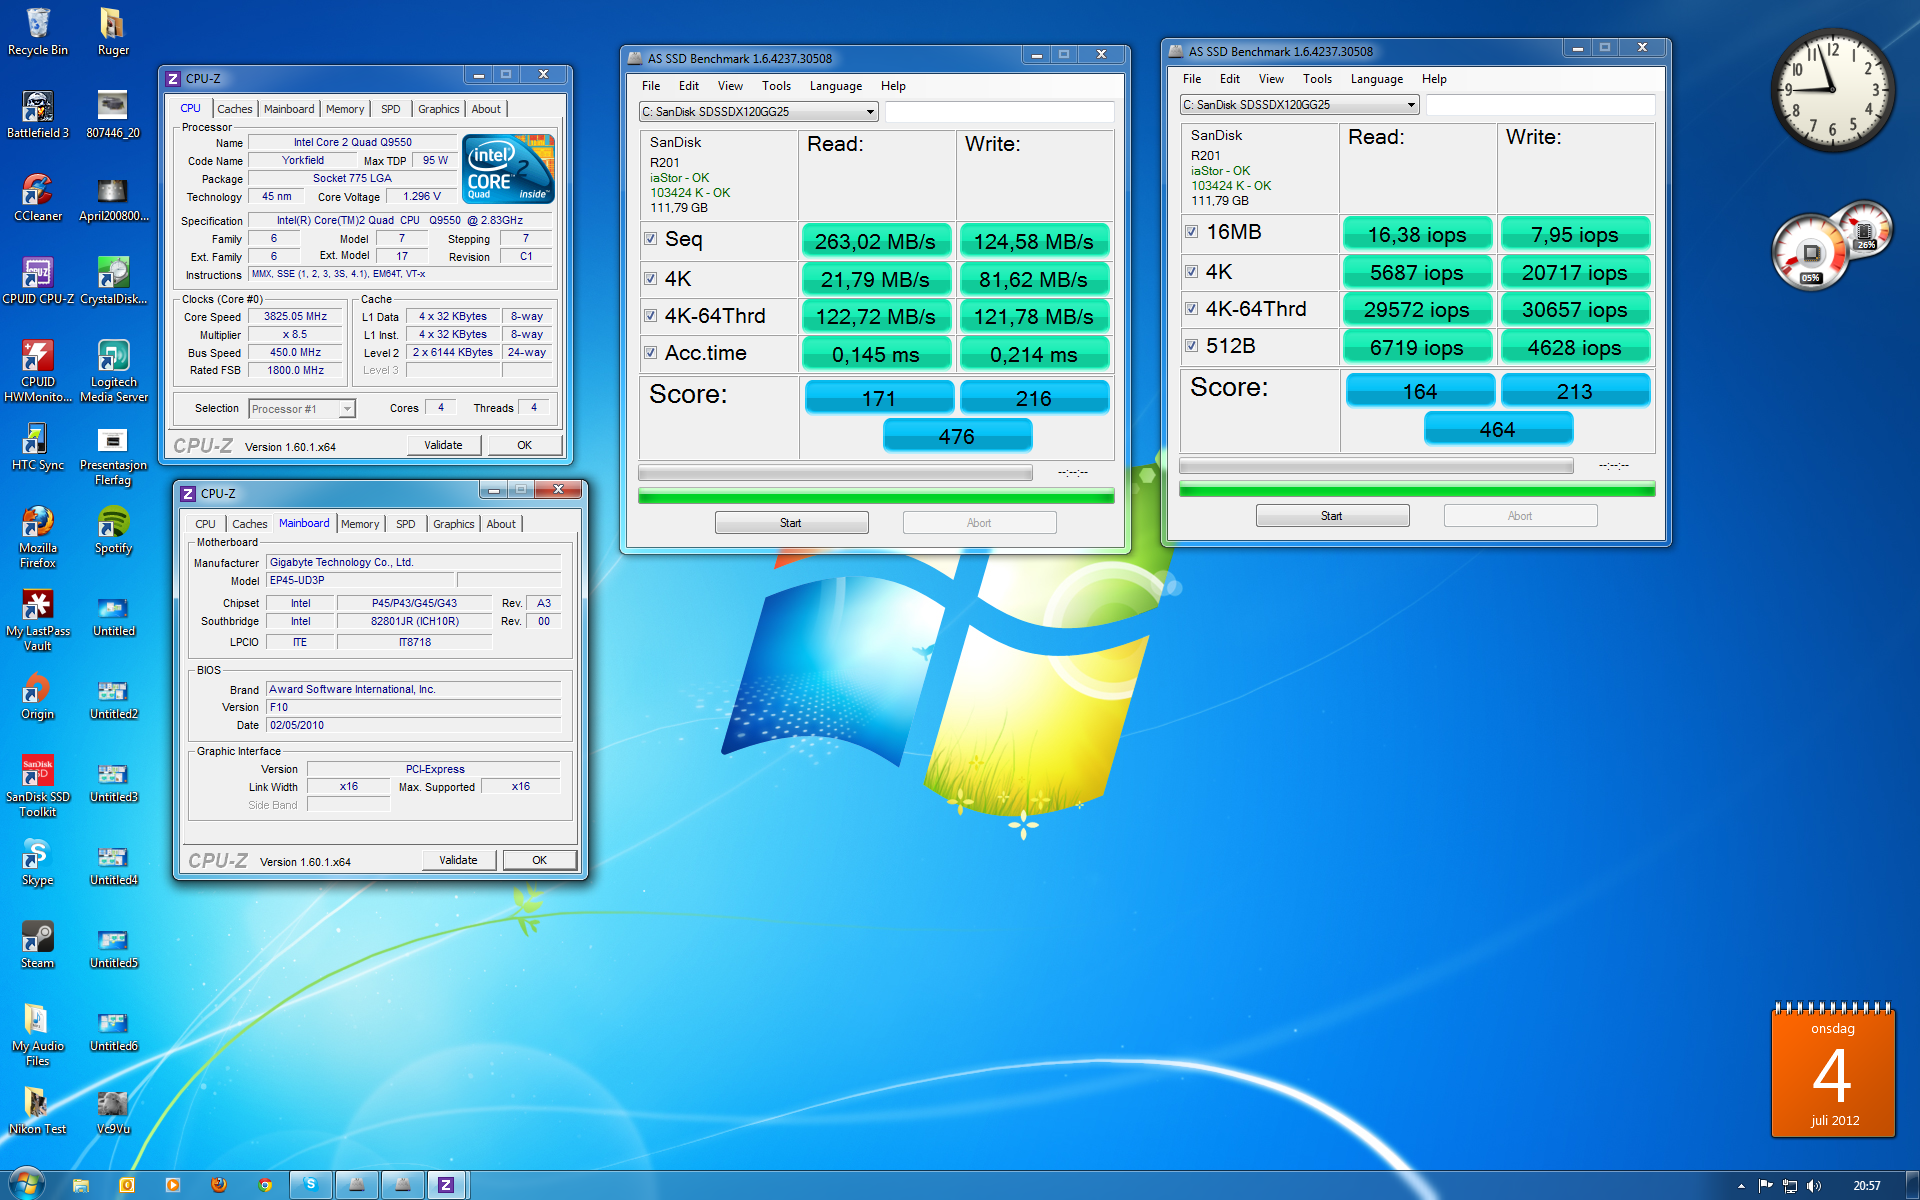The height and width of the screenshot is (1200, 1920).
Task: Open the Processor #1 selection dropdown
Action: [302, 409]
